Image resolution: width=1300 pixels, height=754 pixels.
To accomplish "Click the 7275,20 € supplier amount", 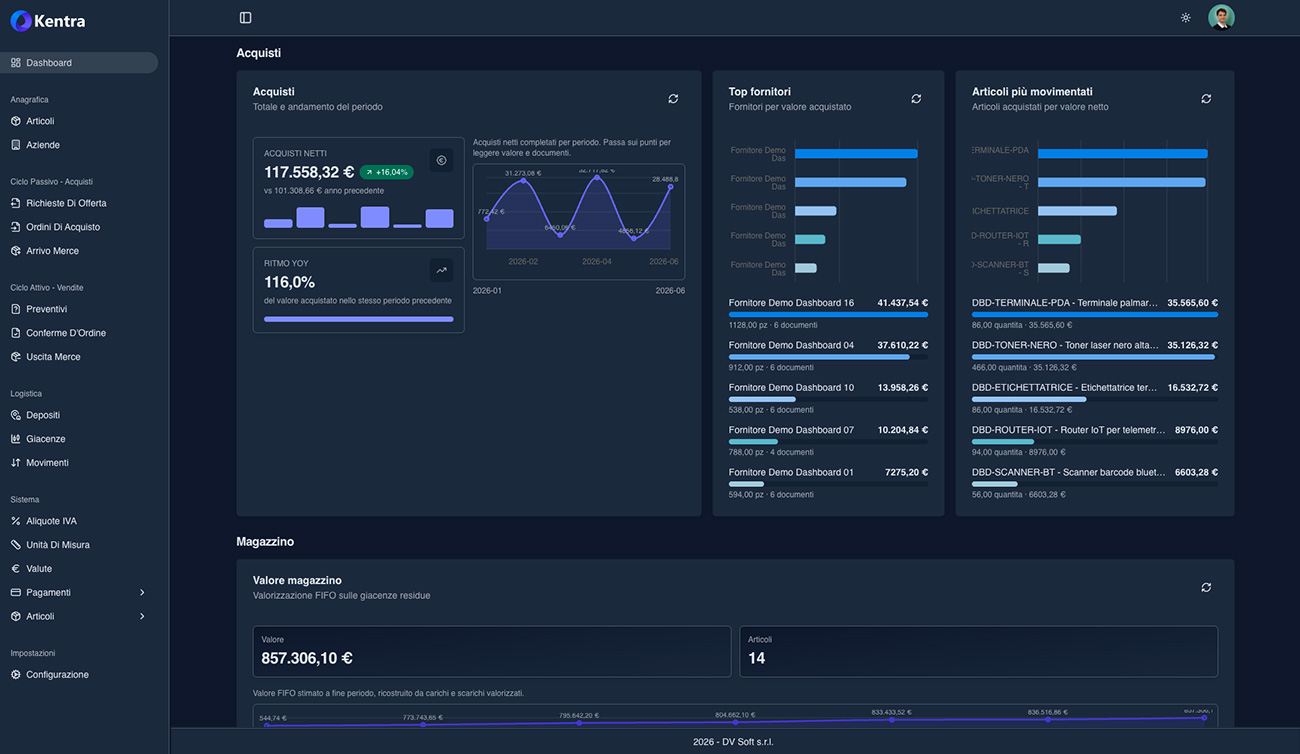I will point(906,472).
